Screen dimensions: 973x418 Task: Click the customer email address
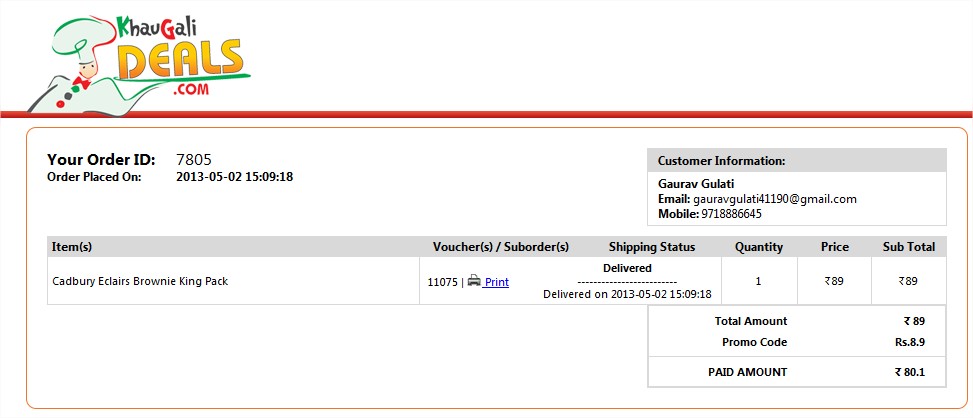[775, 199]
